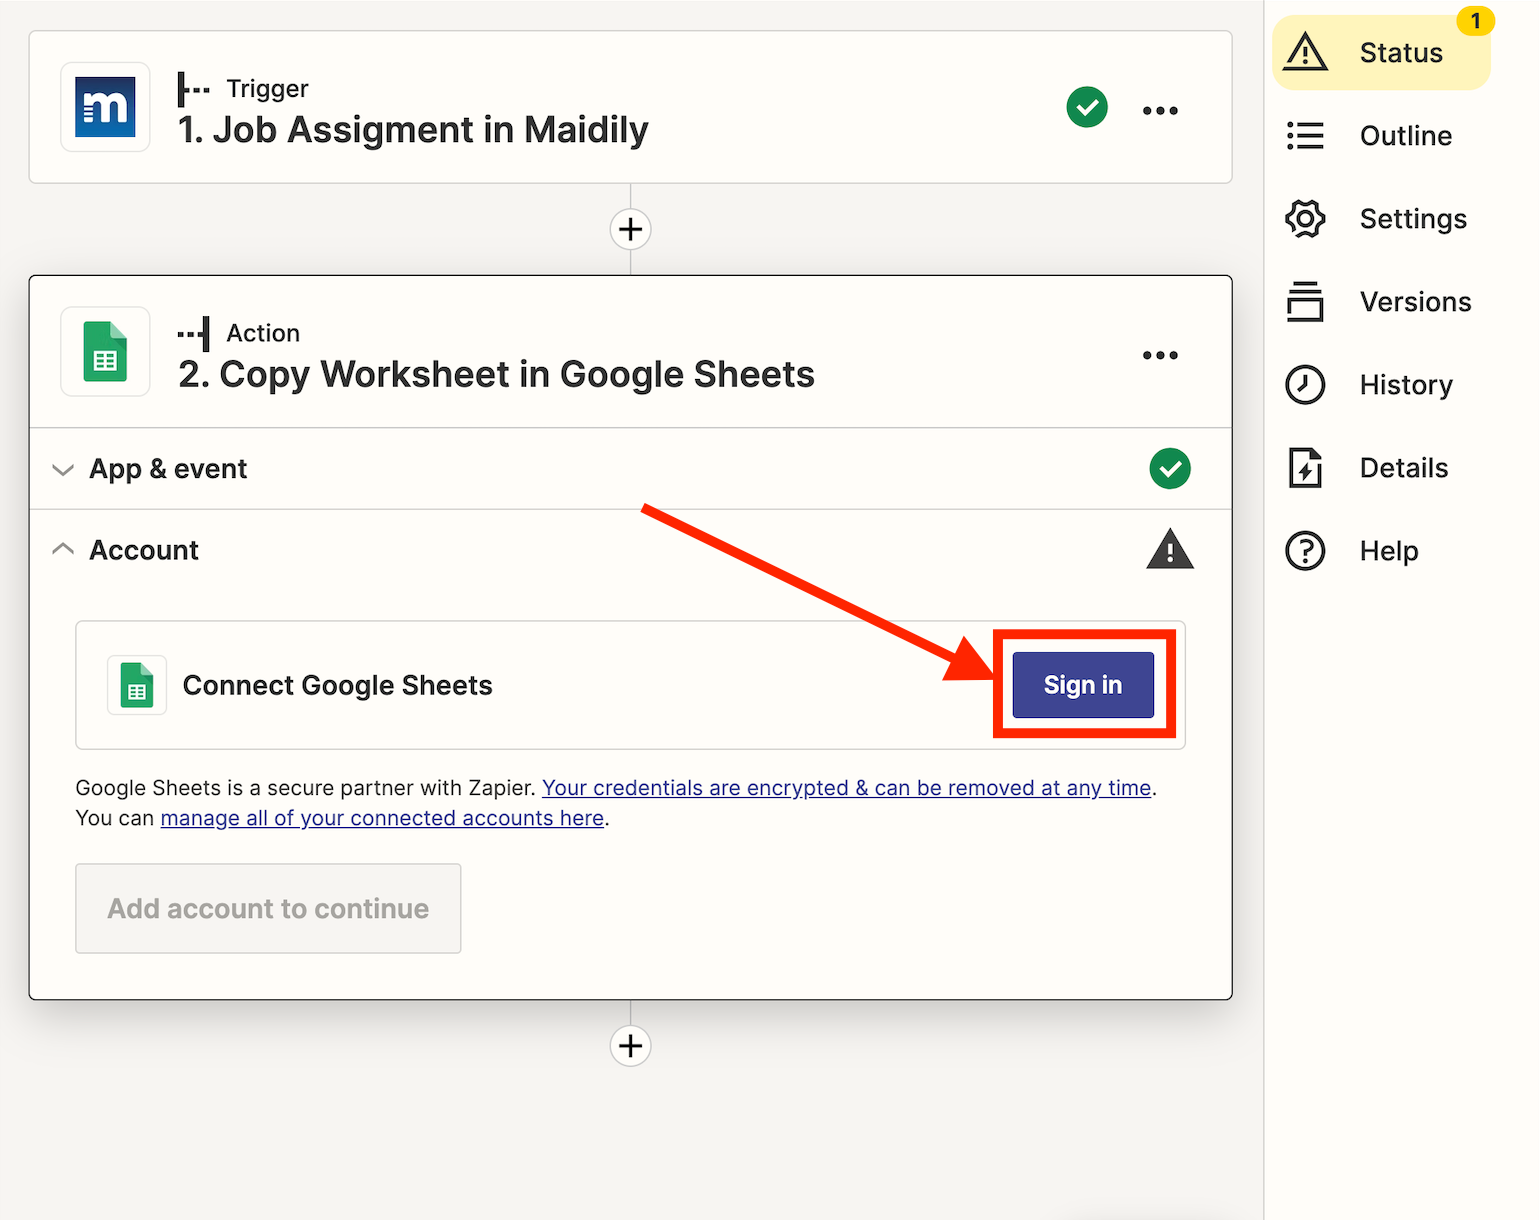1540x1220 pixels.
Task: Click the green check on the trigger step
Action: coord(1087,107)
